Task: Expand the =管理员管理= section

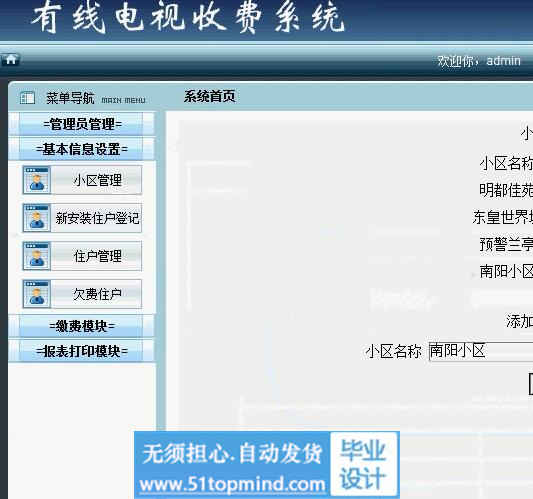Action: 82,124
